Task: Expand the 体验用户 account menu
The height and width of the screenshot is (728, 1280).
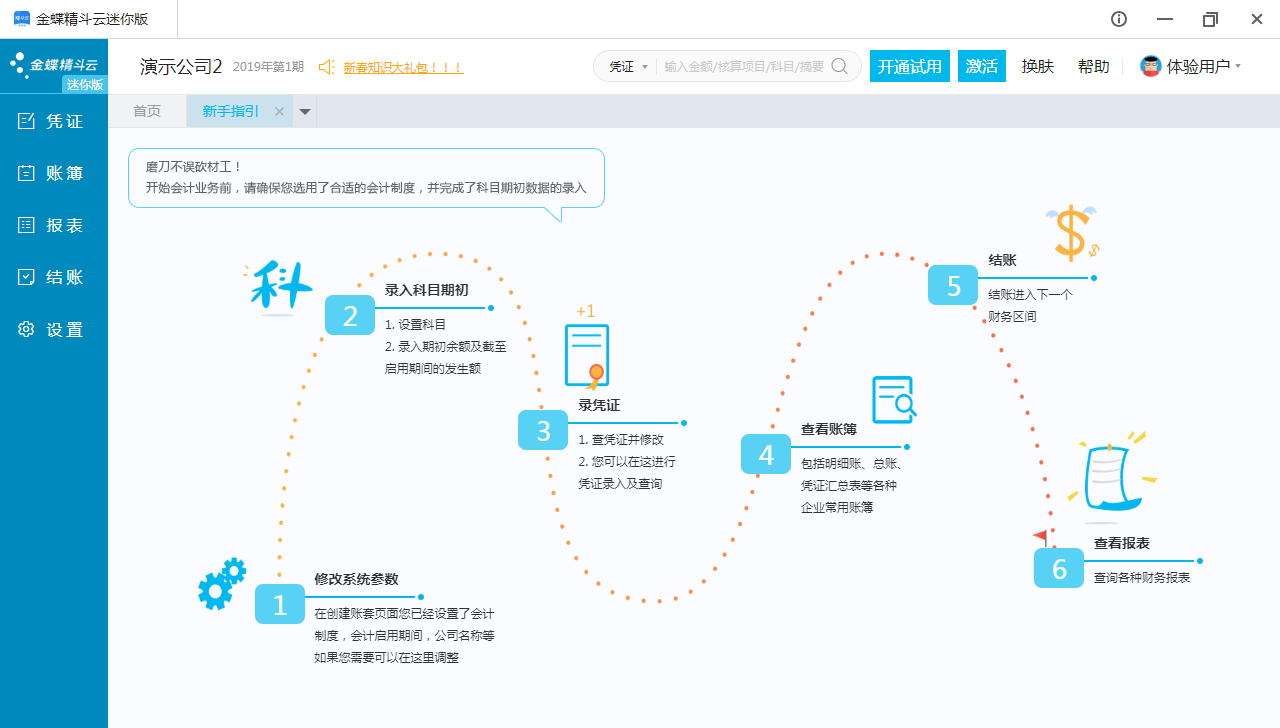Action: pos(1190,67)
